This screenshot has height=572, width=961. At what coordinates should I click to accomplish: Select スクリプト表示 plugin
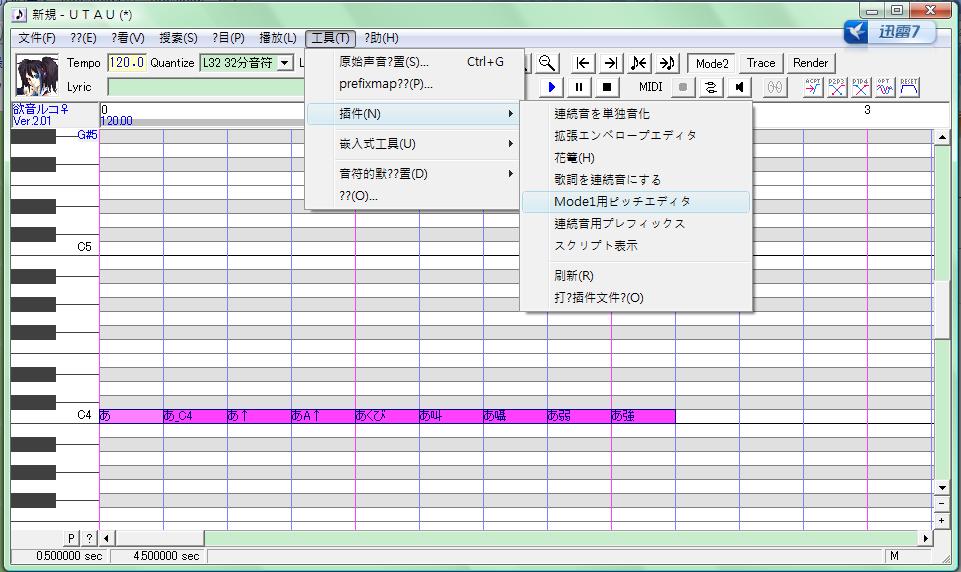click(x=636, y=246)
